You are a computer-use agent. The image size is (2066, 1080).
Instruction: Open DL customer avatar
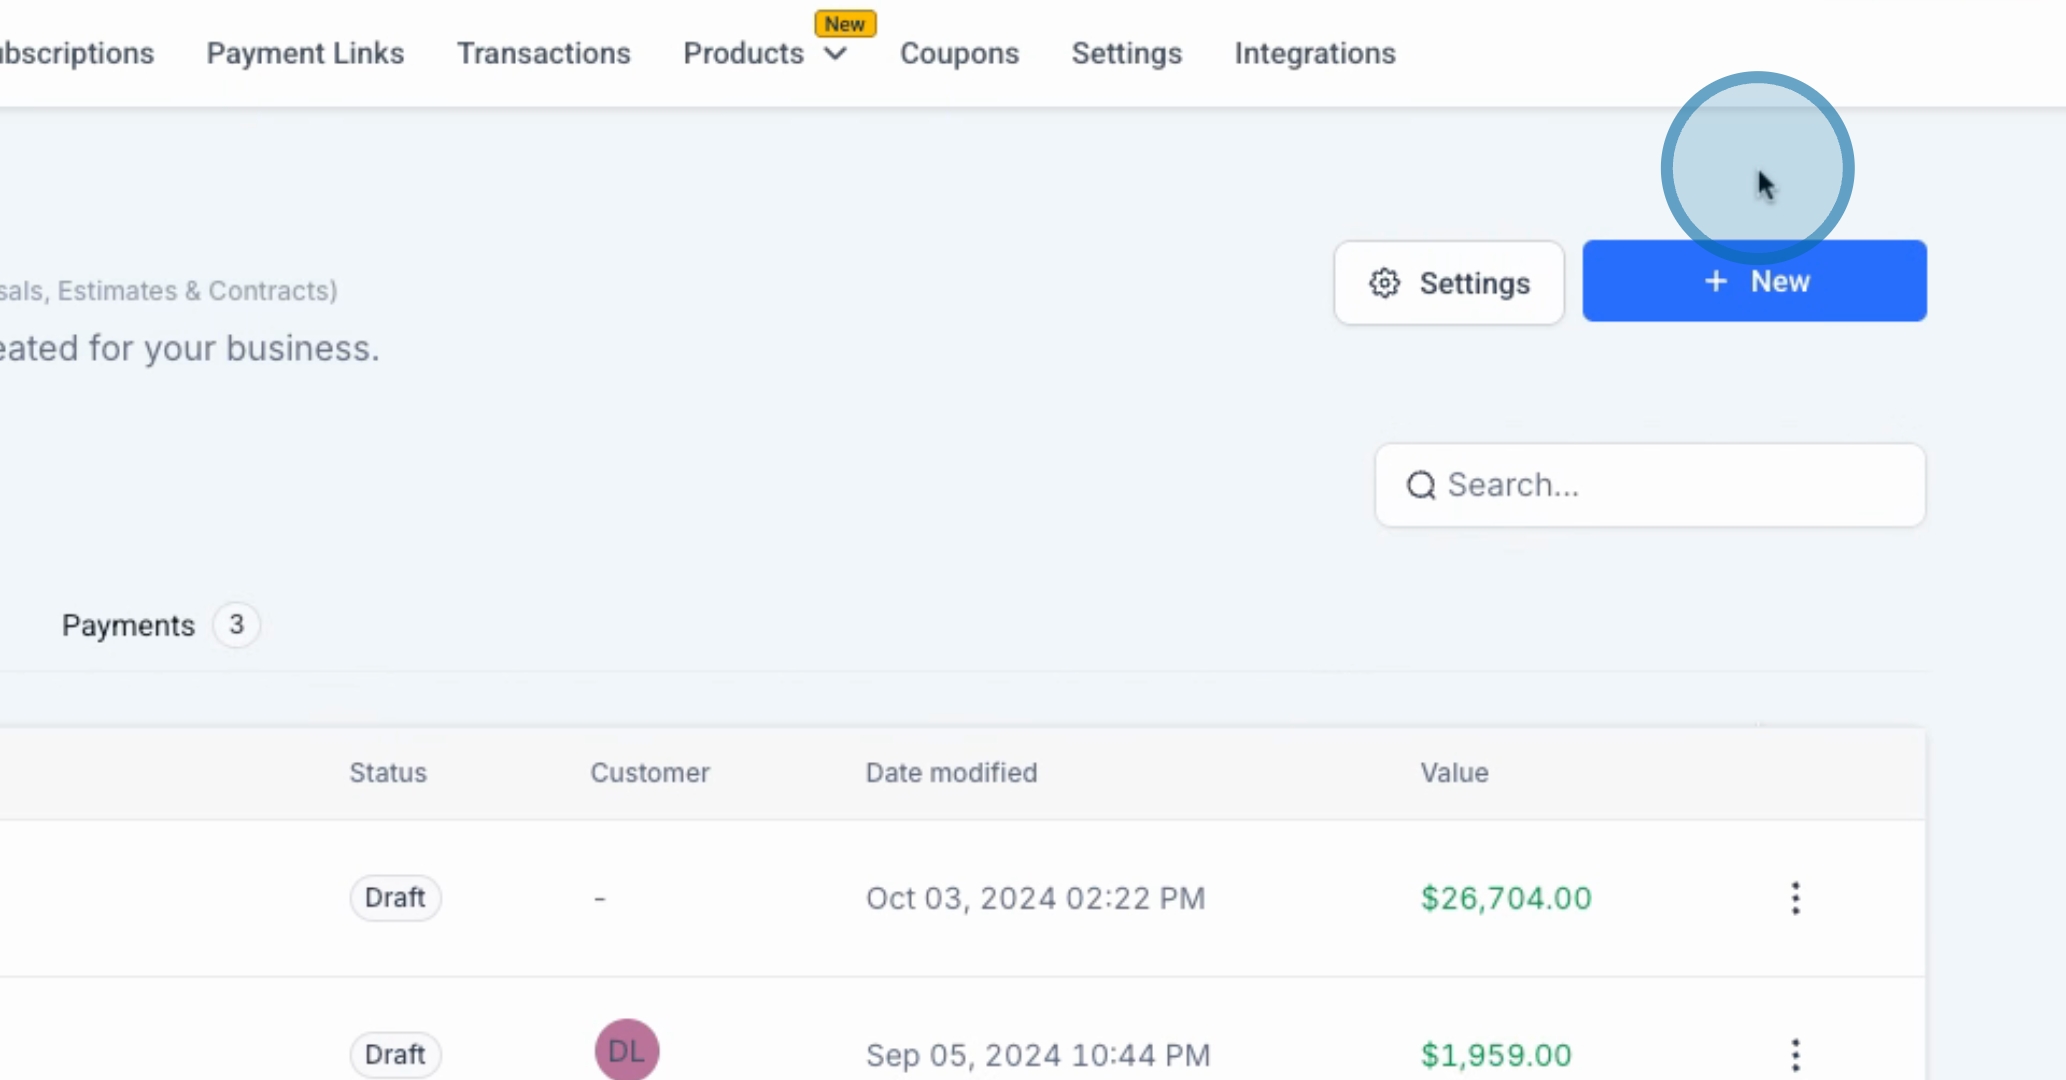click(x=627, y=1050)
